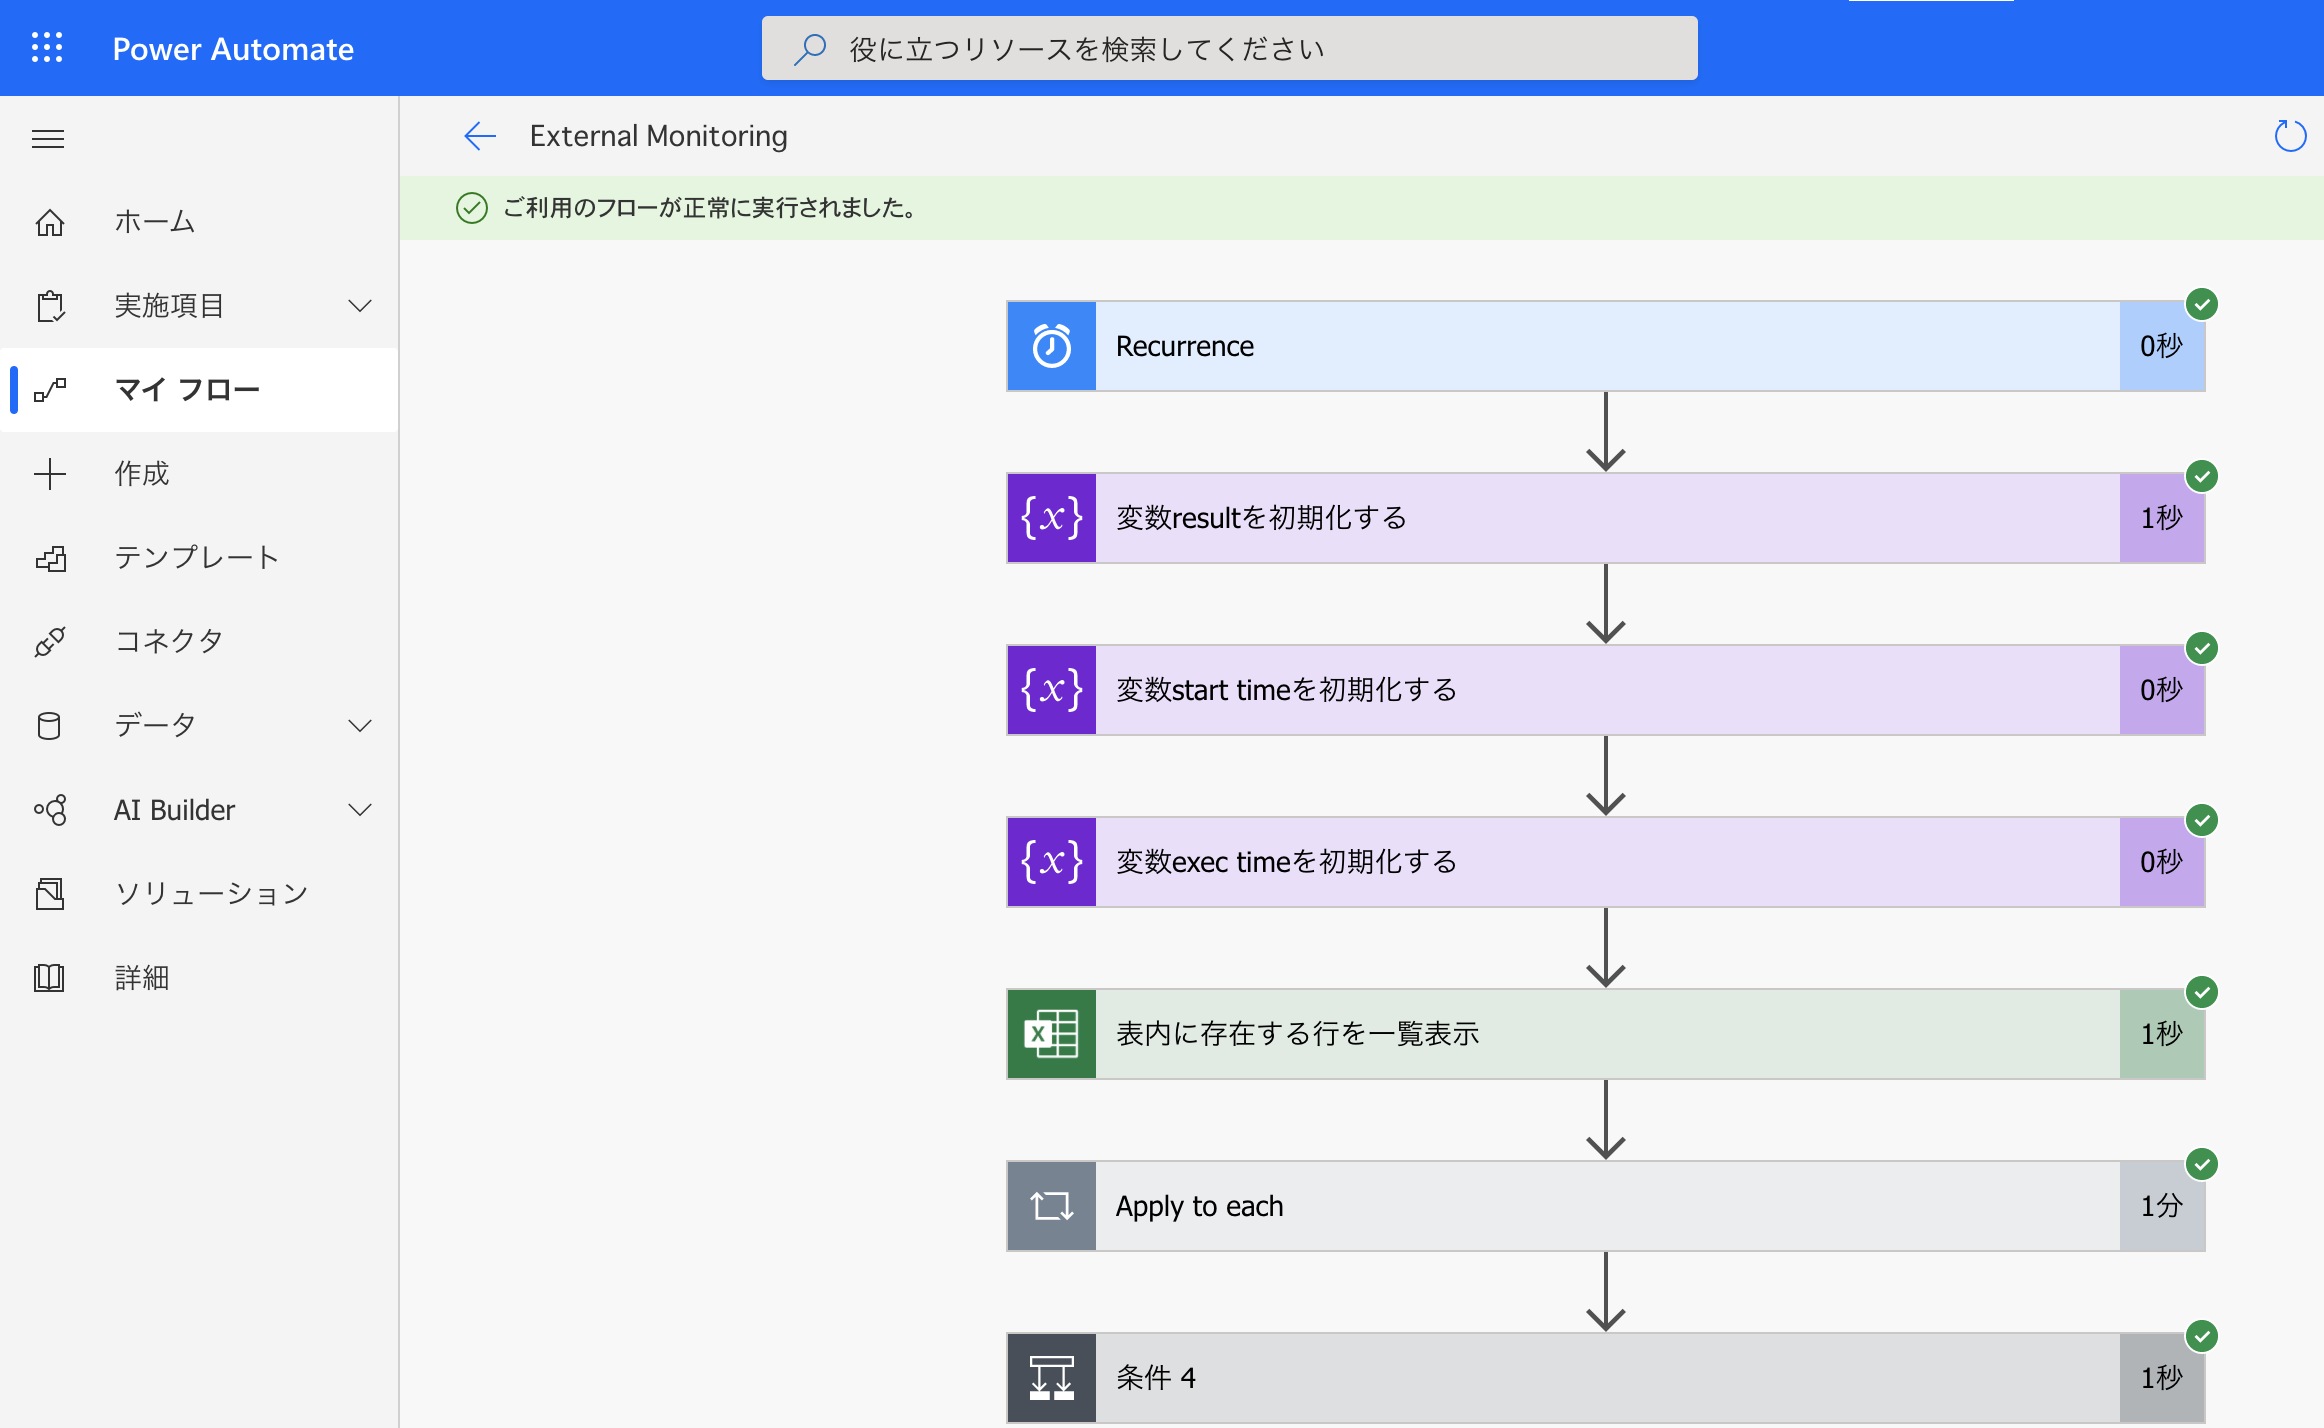Viewport: 2324px width, 1428px height.
Task: Open the app launcher grid icon
Action: coord(47,48)
